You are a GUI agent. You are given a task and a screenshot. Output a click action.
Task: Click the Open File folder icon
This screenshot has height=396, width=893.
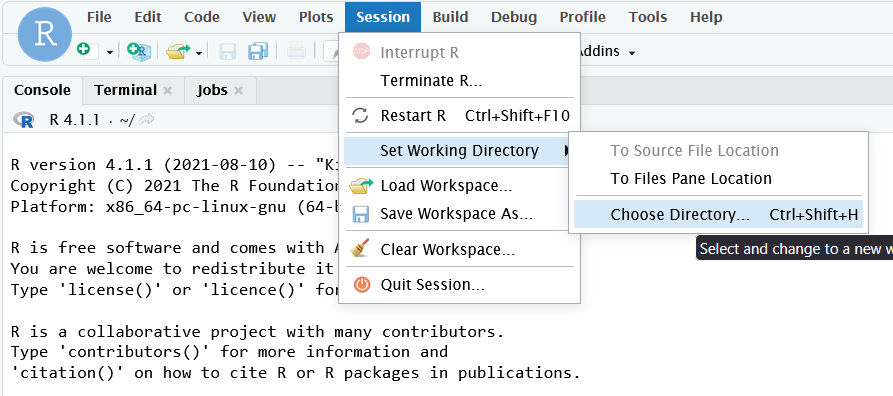coord(178,51)
